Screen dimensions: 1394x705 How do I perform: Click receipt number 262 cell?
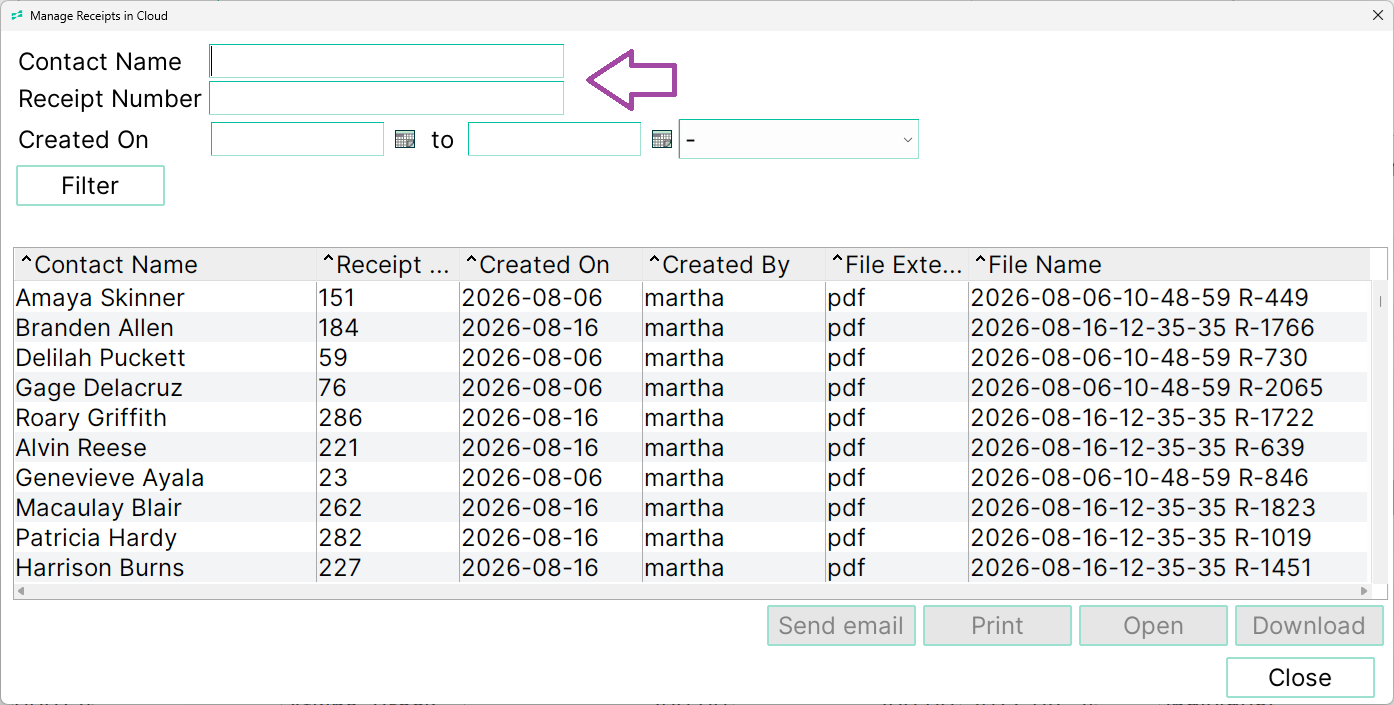click(x=388, y=508)
